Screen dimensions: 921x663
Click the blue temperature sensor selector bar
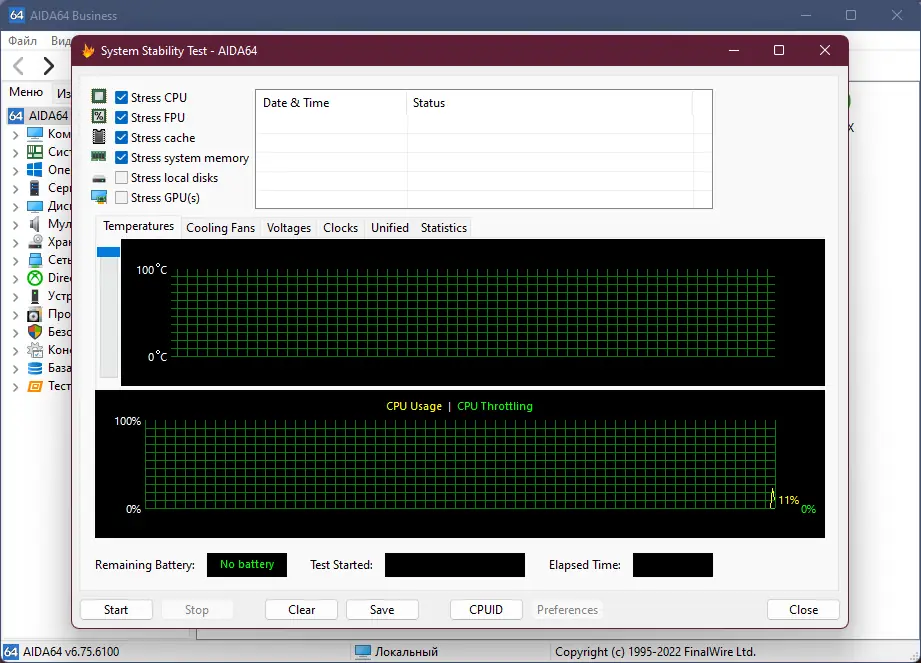(108, 252)
